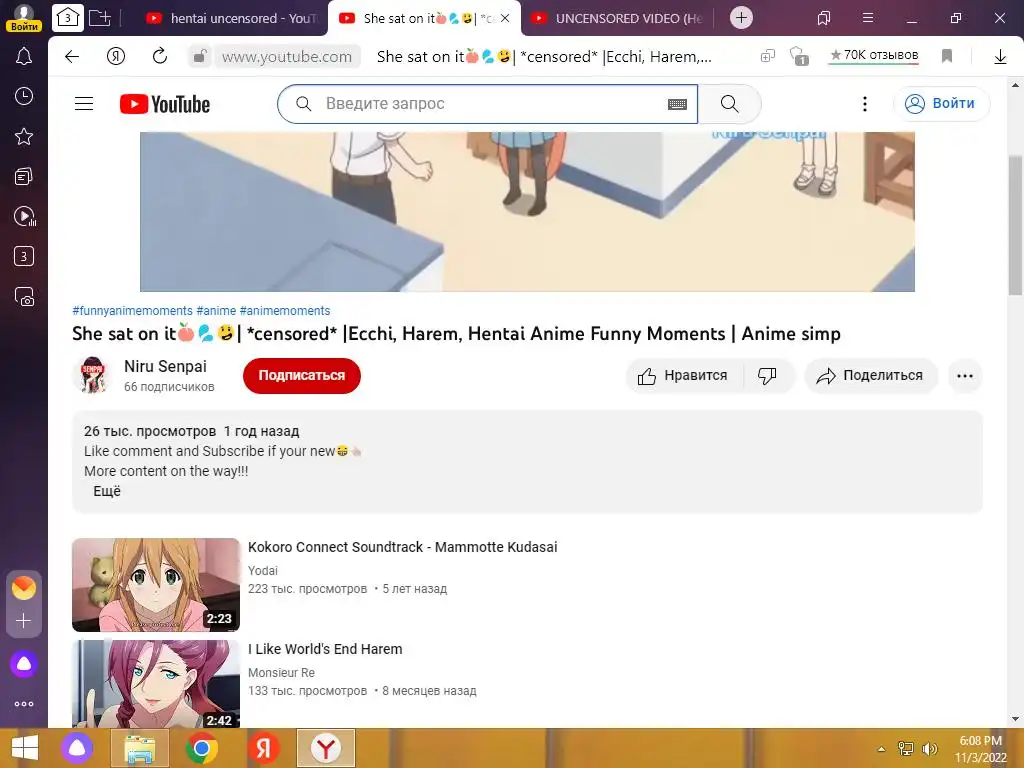Open the on-screen keyboard in search

[677, 104]
